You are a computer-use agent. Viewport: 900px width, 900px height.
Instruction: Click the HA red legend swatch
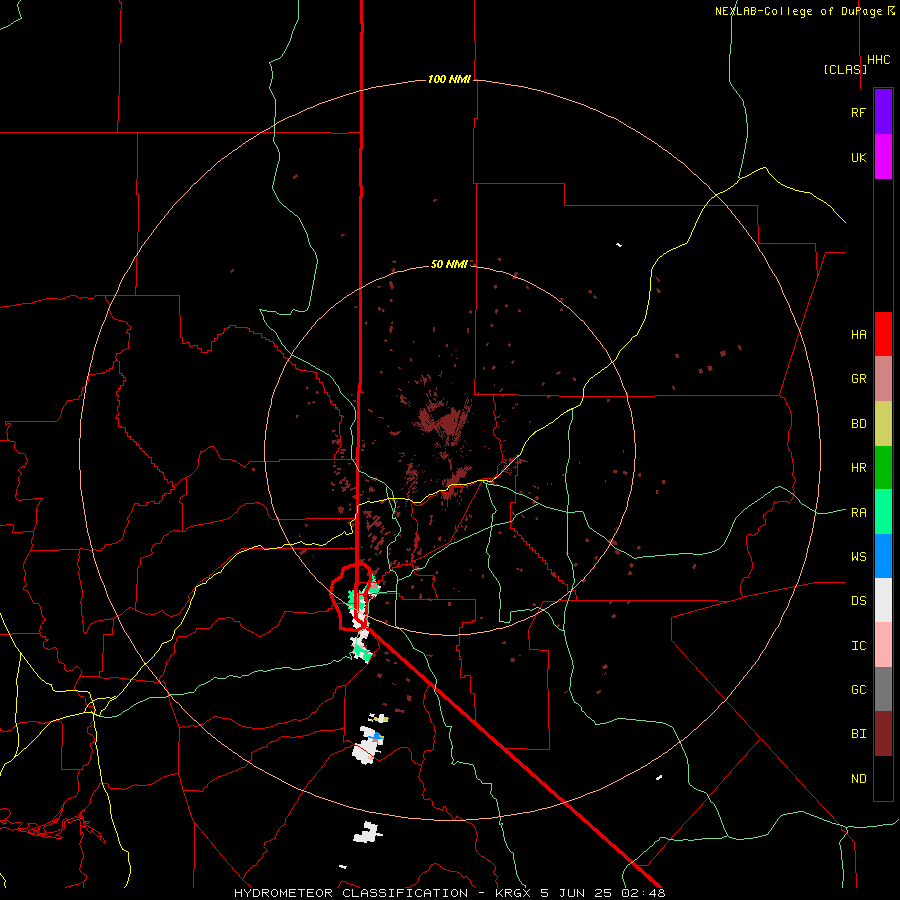pos(883,334)
